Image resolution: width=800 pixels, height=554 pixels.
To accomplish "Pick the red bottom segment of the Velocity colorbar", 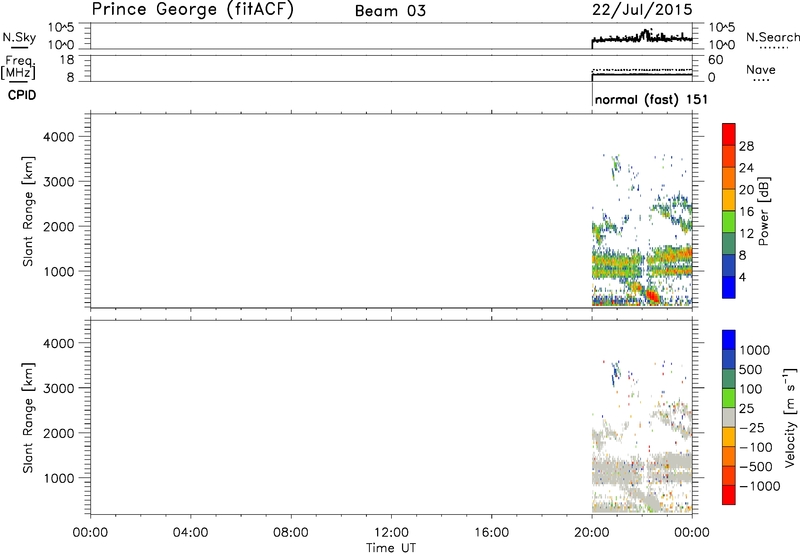I will point(729,495).
